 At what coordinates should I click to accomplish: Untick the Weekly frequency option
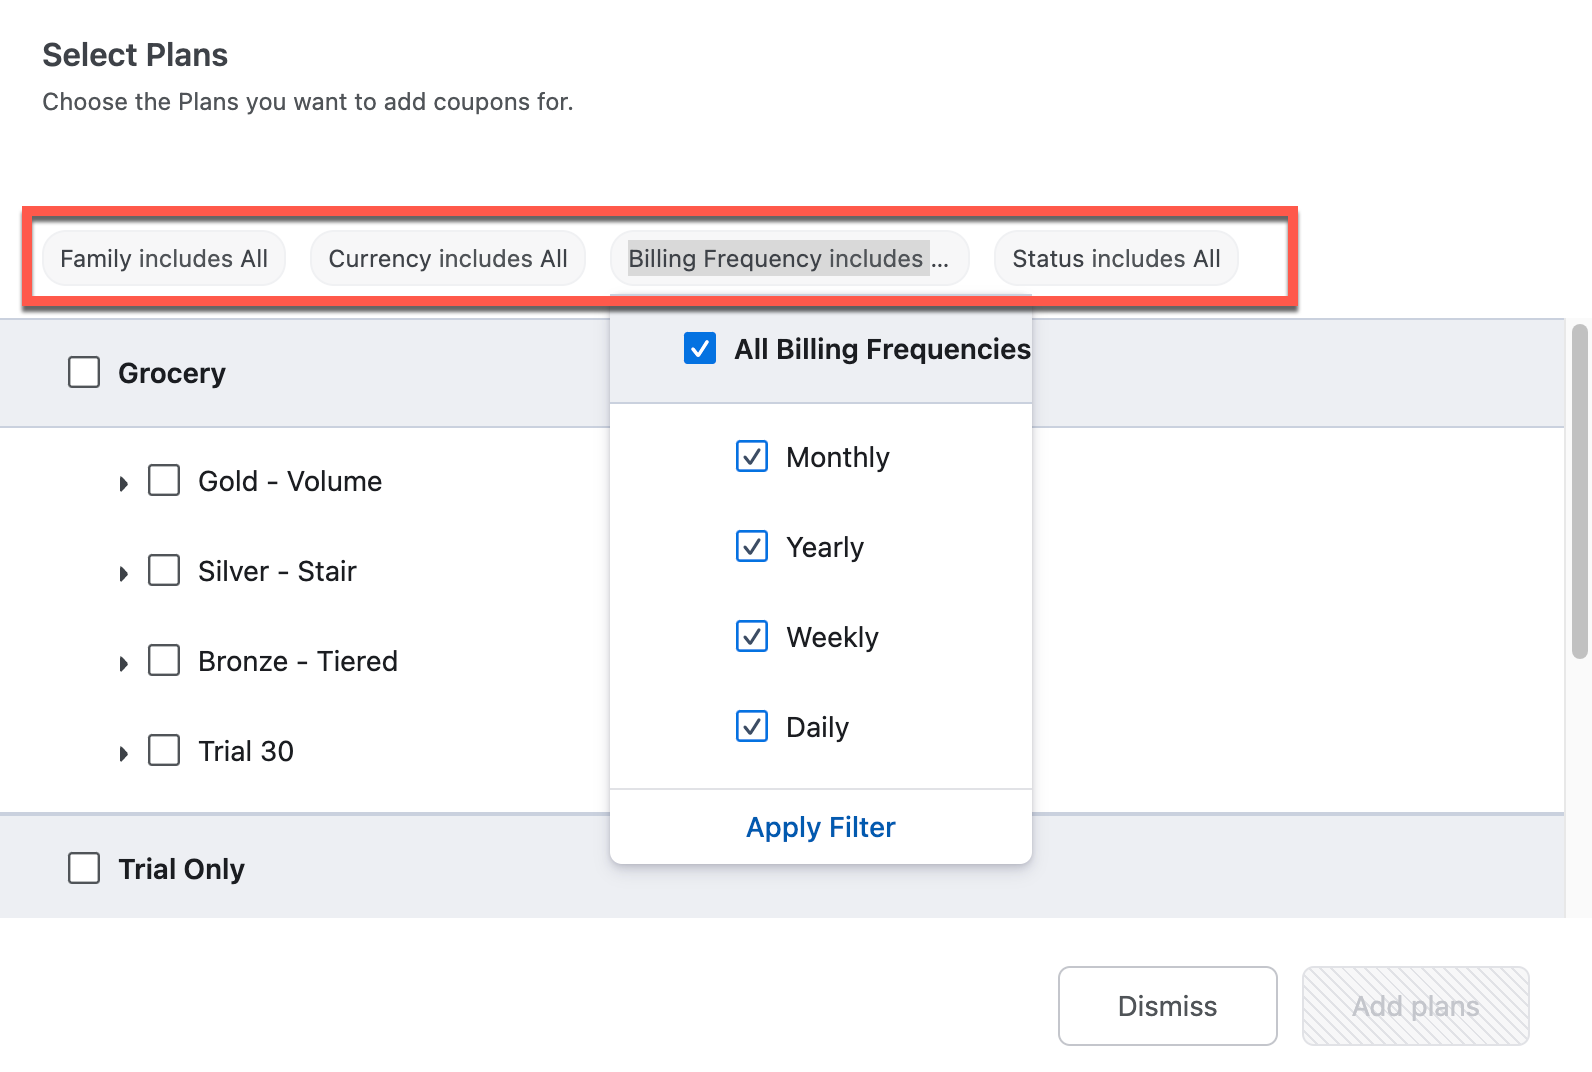click(x=752, y=637)
